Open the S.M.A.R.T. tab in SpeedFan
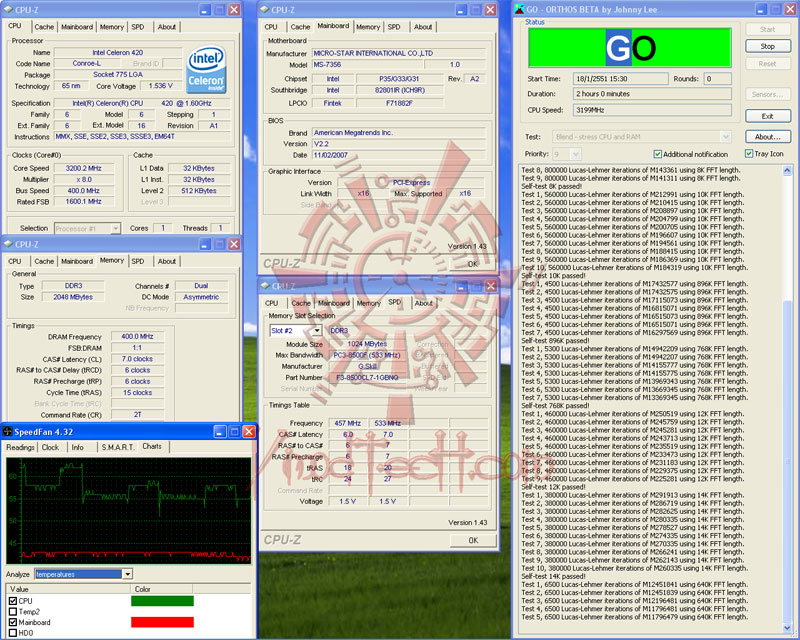The width and height of the screenshot is (800, 640). (x=118, y=447)
